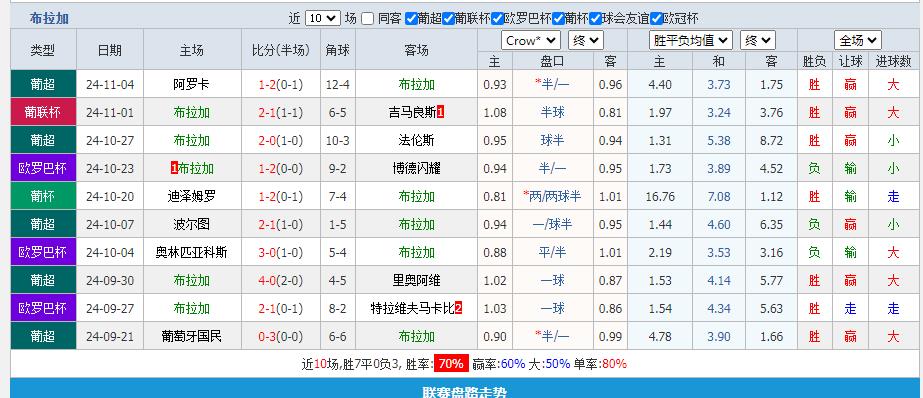Click home team 奥林匹亚科斯
Image resolution: width=923 pixels, height=398 pixels.
(x=191, y=253)
